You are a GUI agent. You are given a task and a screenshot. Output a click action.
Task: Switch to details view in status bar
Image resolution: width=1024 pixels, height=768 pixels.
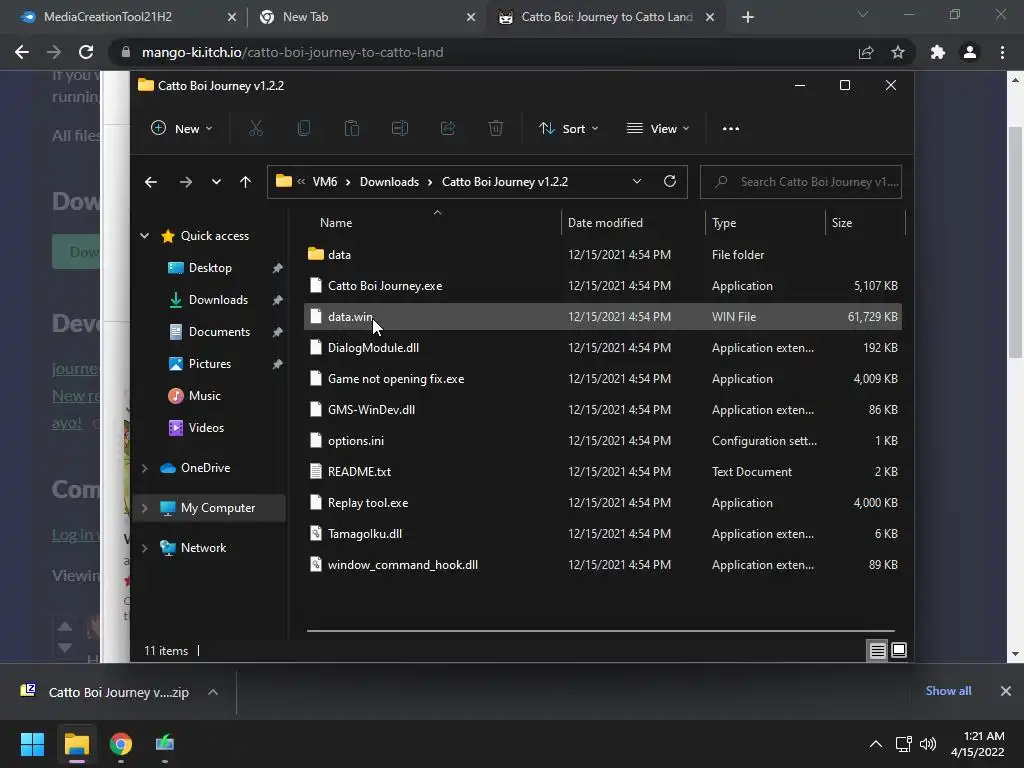(877, 650)
